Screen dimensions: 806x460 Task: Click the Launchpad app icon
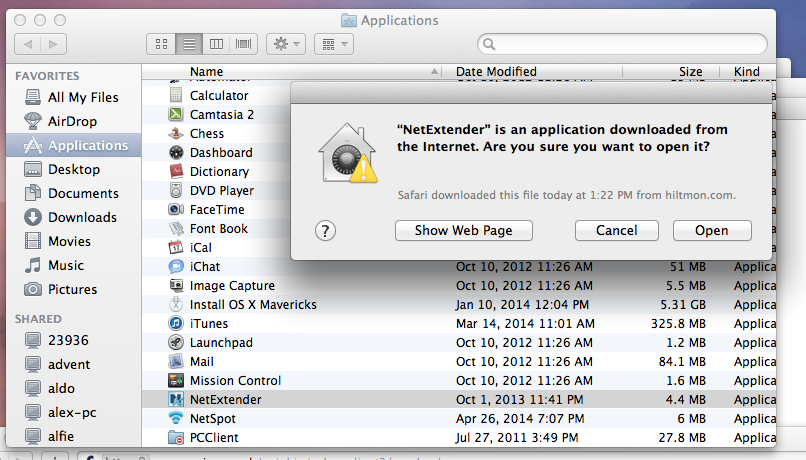click(x=176, y=342)
